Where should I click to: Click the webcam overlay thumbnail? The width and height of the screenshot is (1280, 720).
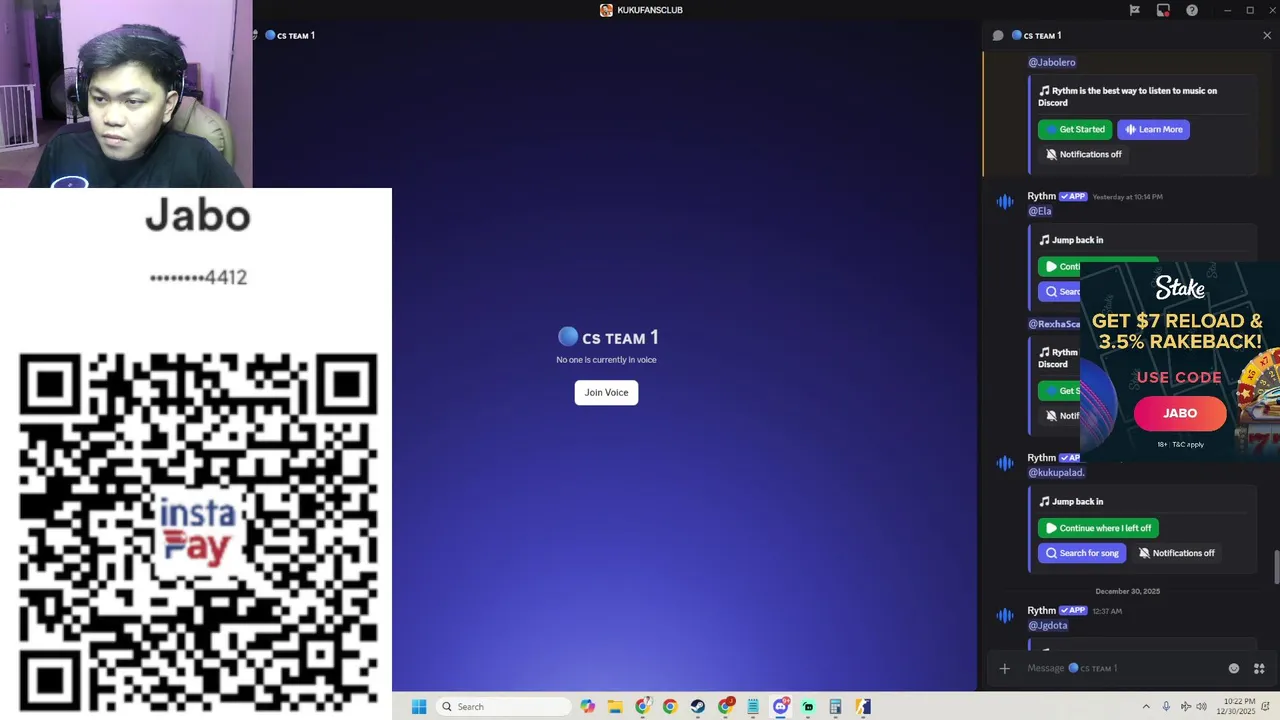[x=126, y=94]
